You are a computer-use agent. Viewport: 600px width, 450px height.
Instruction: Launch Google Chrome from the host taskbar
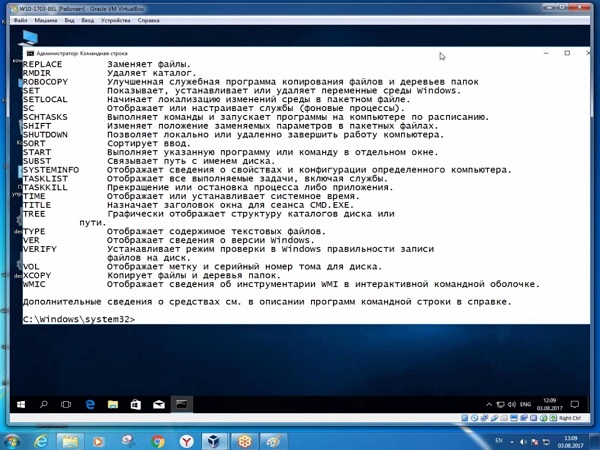point(158,440)
